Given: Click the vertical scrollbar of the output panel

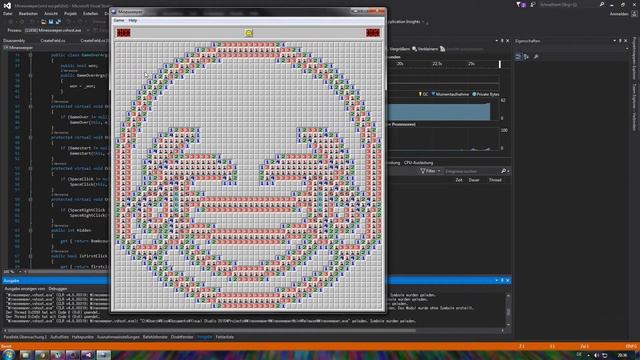Looking at the screenshot, I should 508,311.
